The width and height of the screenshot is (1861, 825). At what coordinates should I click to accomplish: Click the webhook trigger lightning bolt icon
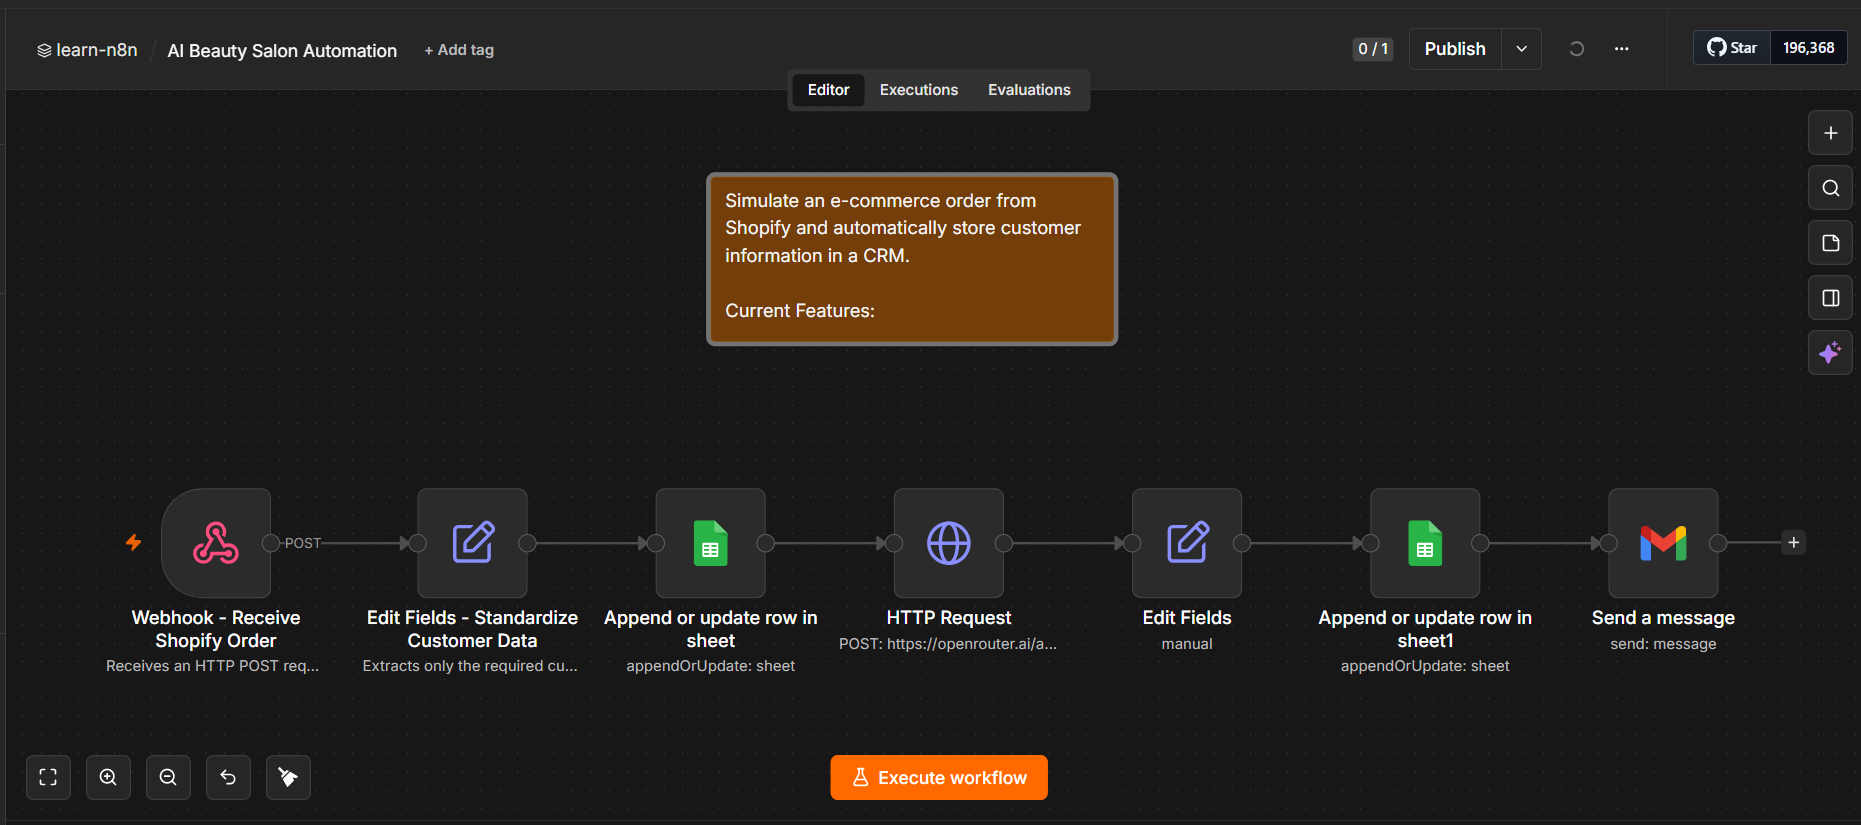click(133, 542)
